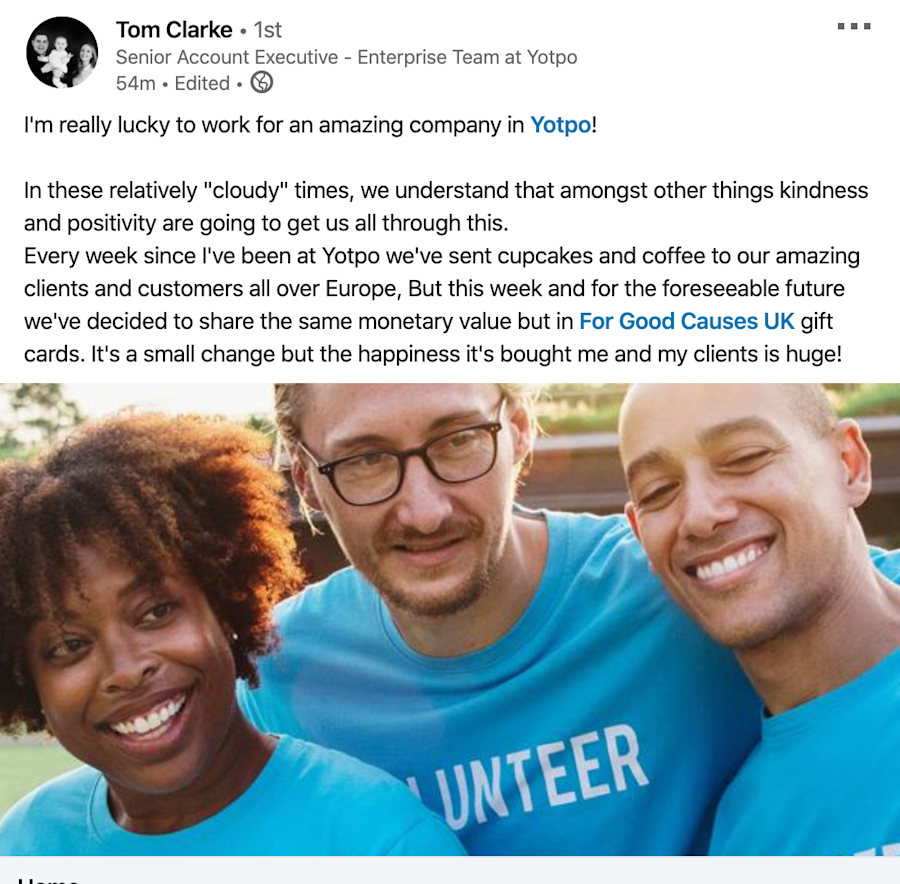Open the For Good Causes UK link
Screen dimensions: 900x884
tap(686, 321)
